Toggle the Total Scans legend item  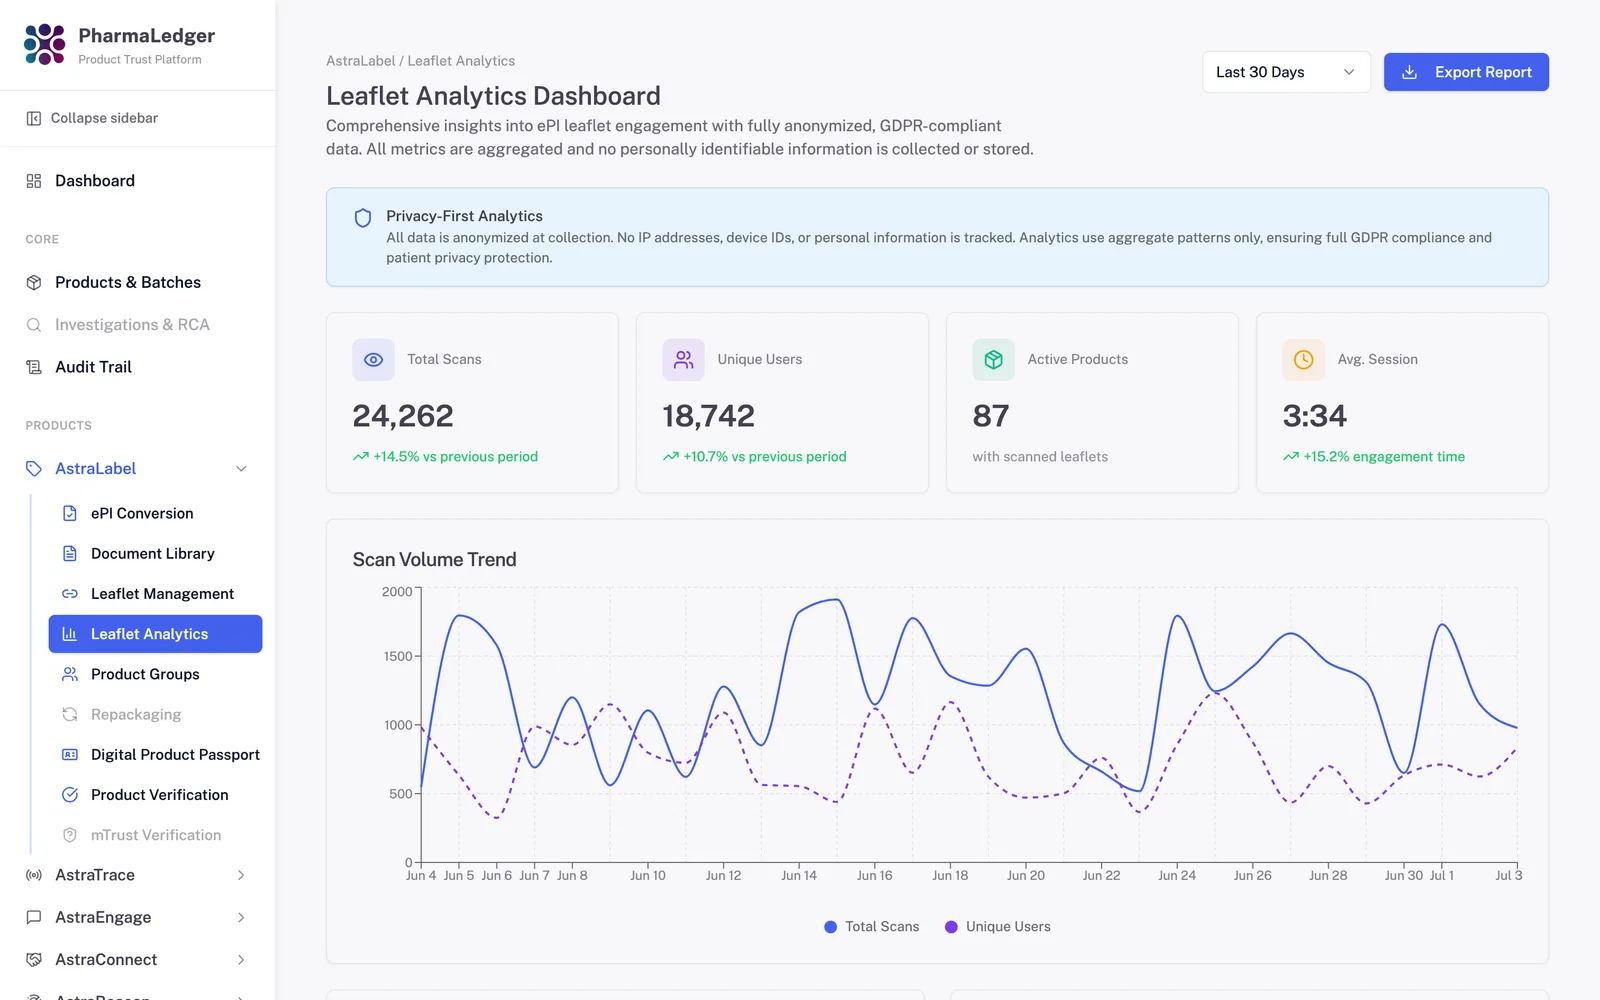click(x=871, y=927)
